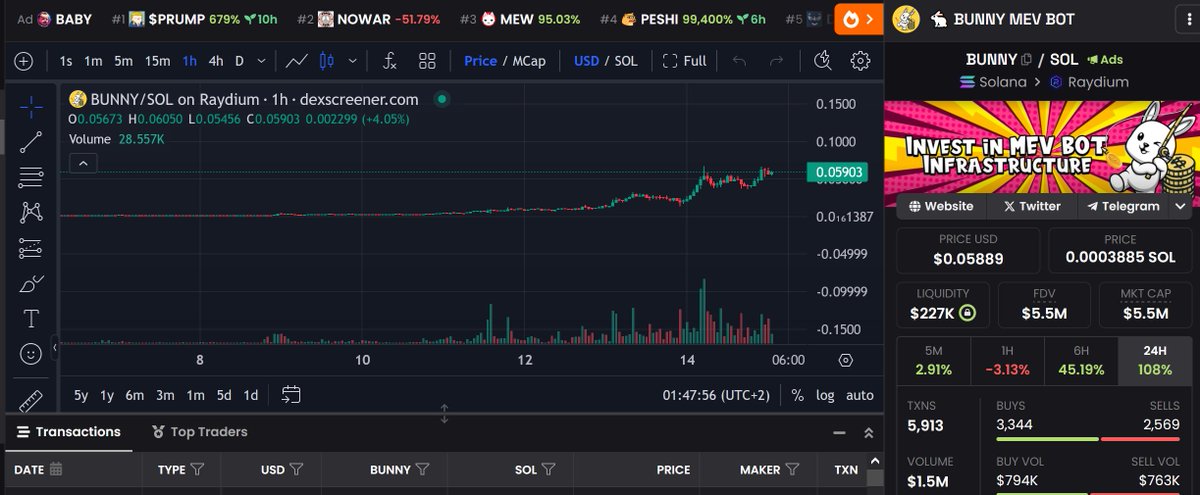
Task: Click the price scale target icon
Action: (x=846, y=360)
